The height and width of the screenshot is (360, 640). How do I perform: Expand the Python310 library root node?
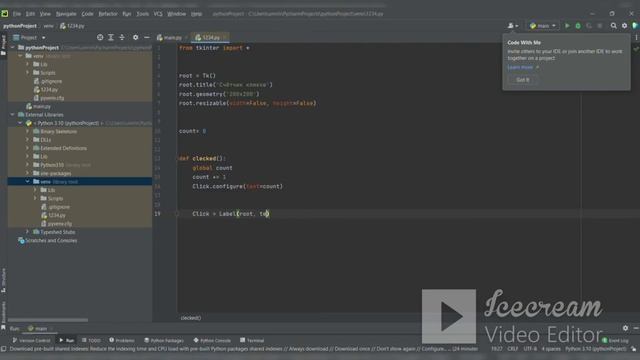coord(28,165)
